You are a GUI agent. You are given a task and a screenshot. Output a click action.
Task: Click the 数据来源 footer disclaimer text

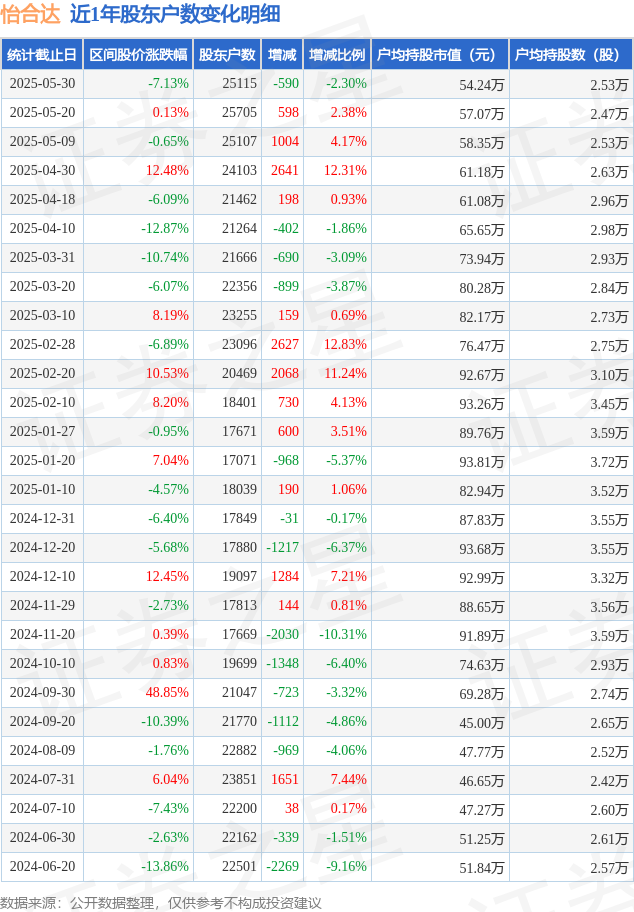[x=161, y=902]
